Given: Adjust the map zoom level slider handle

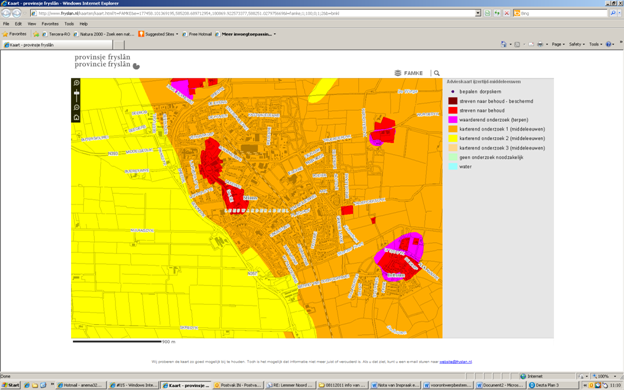Looking at the screenshot, I should pyautogui.click(x=76, y=94).
